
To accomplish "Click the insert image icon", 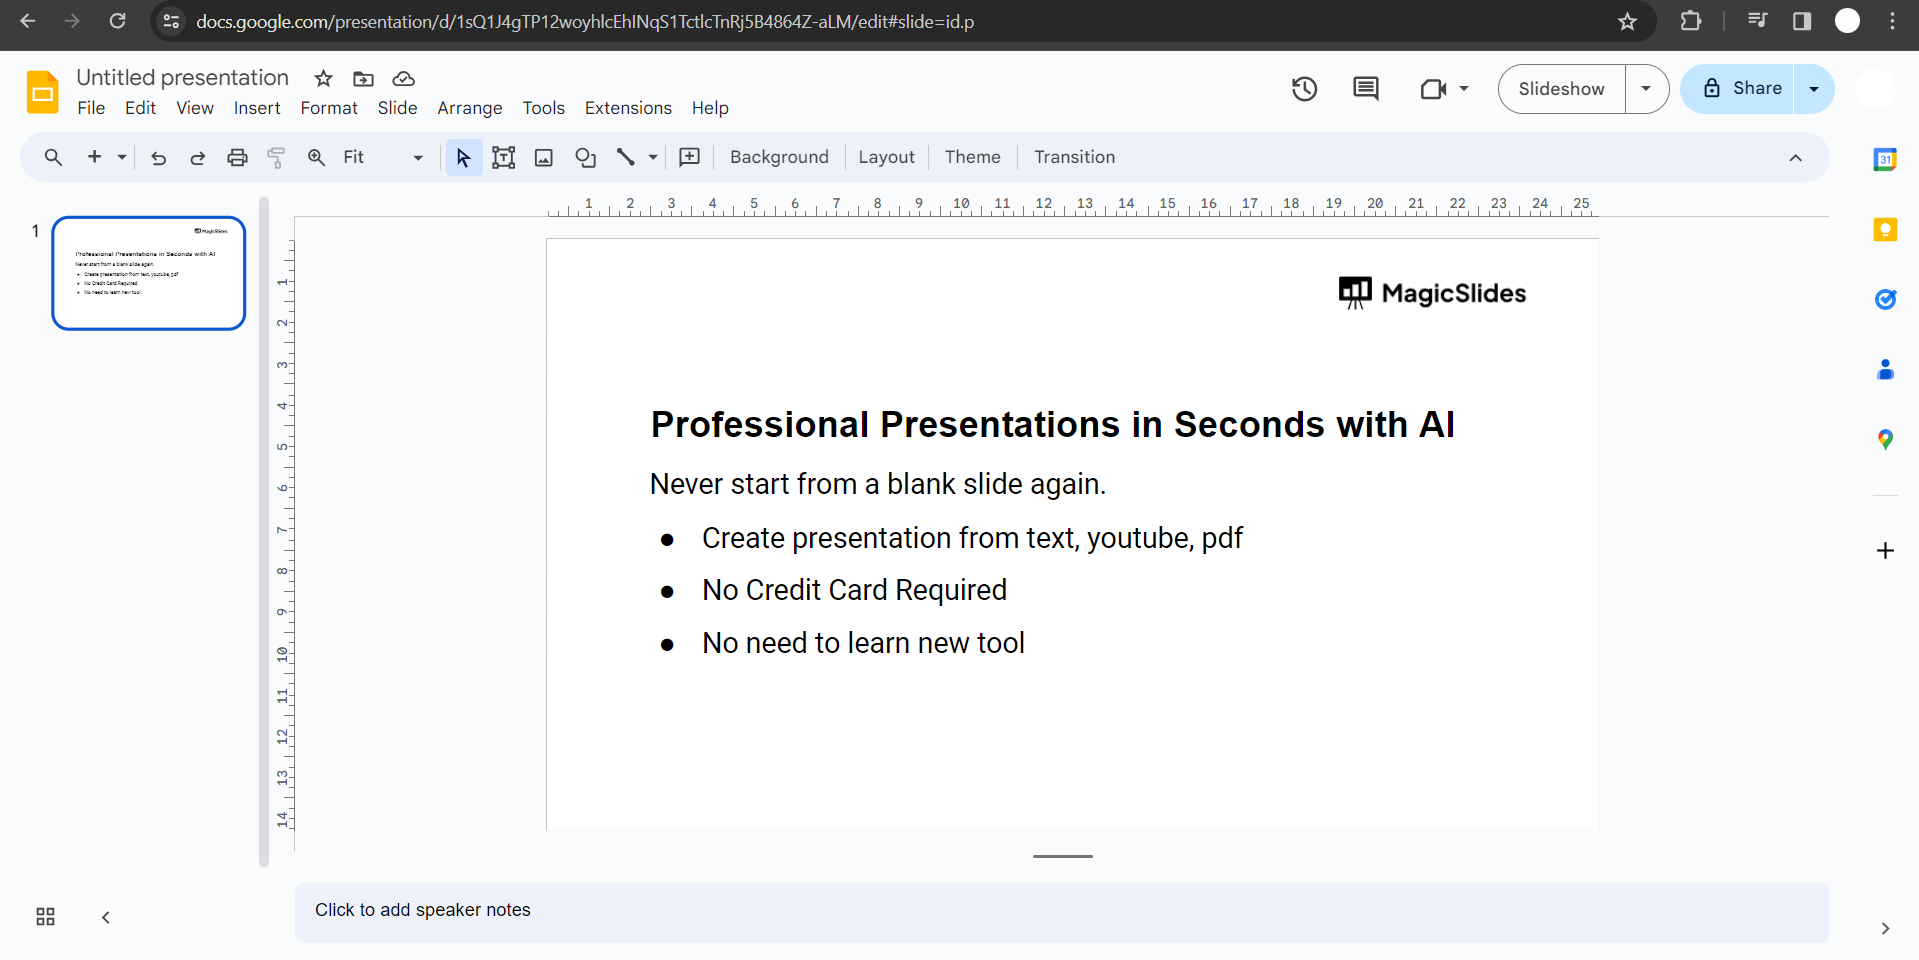I will (x=544, y=157).
